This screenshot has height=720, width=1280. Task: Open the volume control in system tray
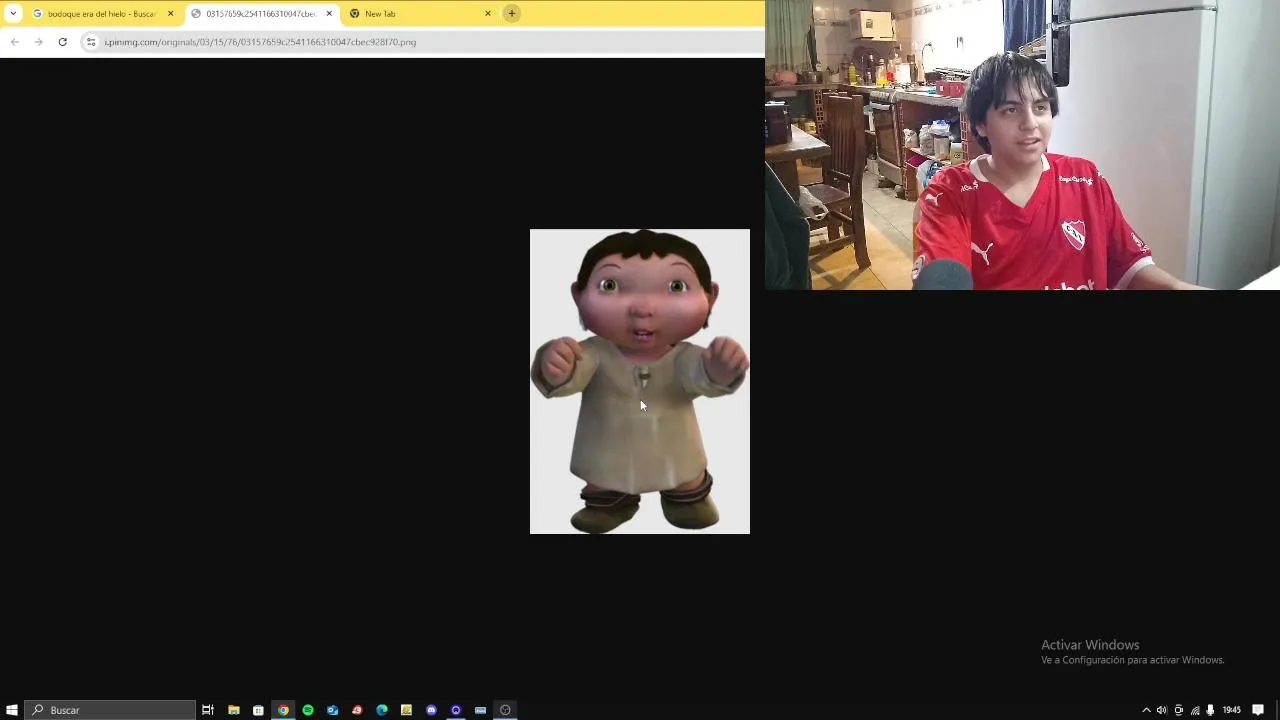pyautogui.click(x=1161, y=710)
